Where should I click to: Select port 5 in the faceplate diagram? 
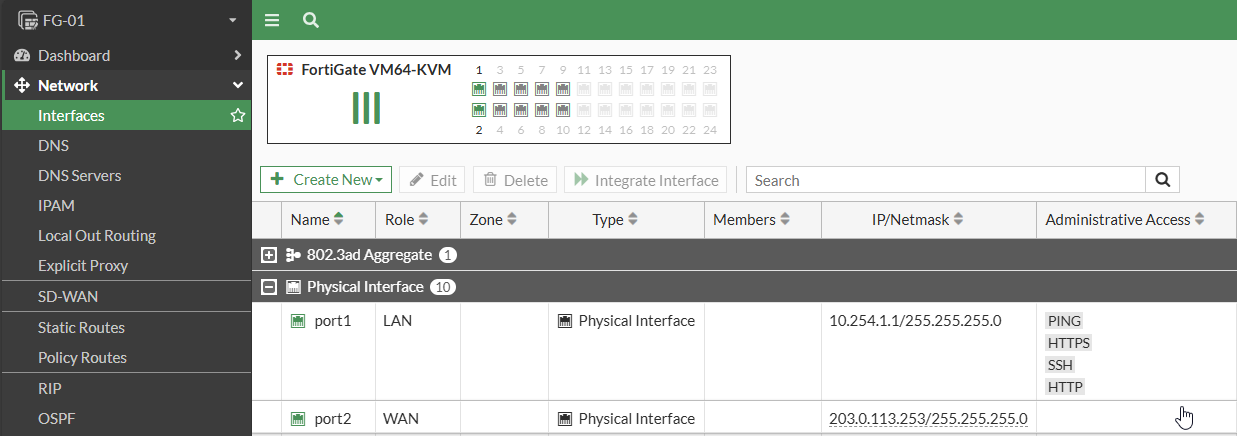(521, 89)
